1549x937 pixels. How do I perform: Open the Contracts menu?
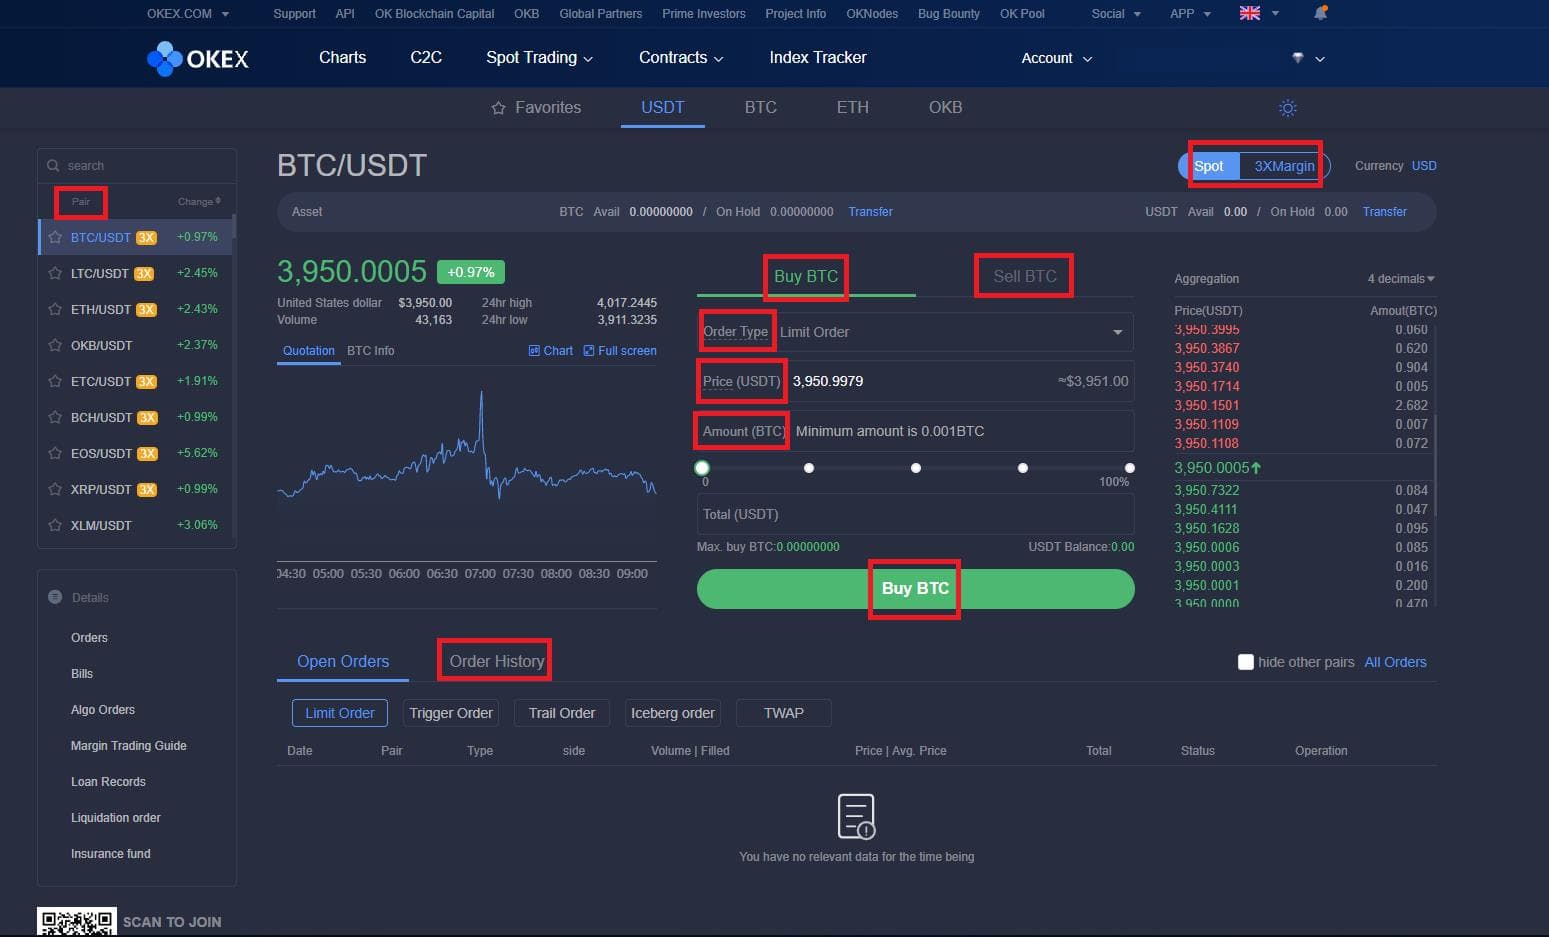click(x=681, y=58)
